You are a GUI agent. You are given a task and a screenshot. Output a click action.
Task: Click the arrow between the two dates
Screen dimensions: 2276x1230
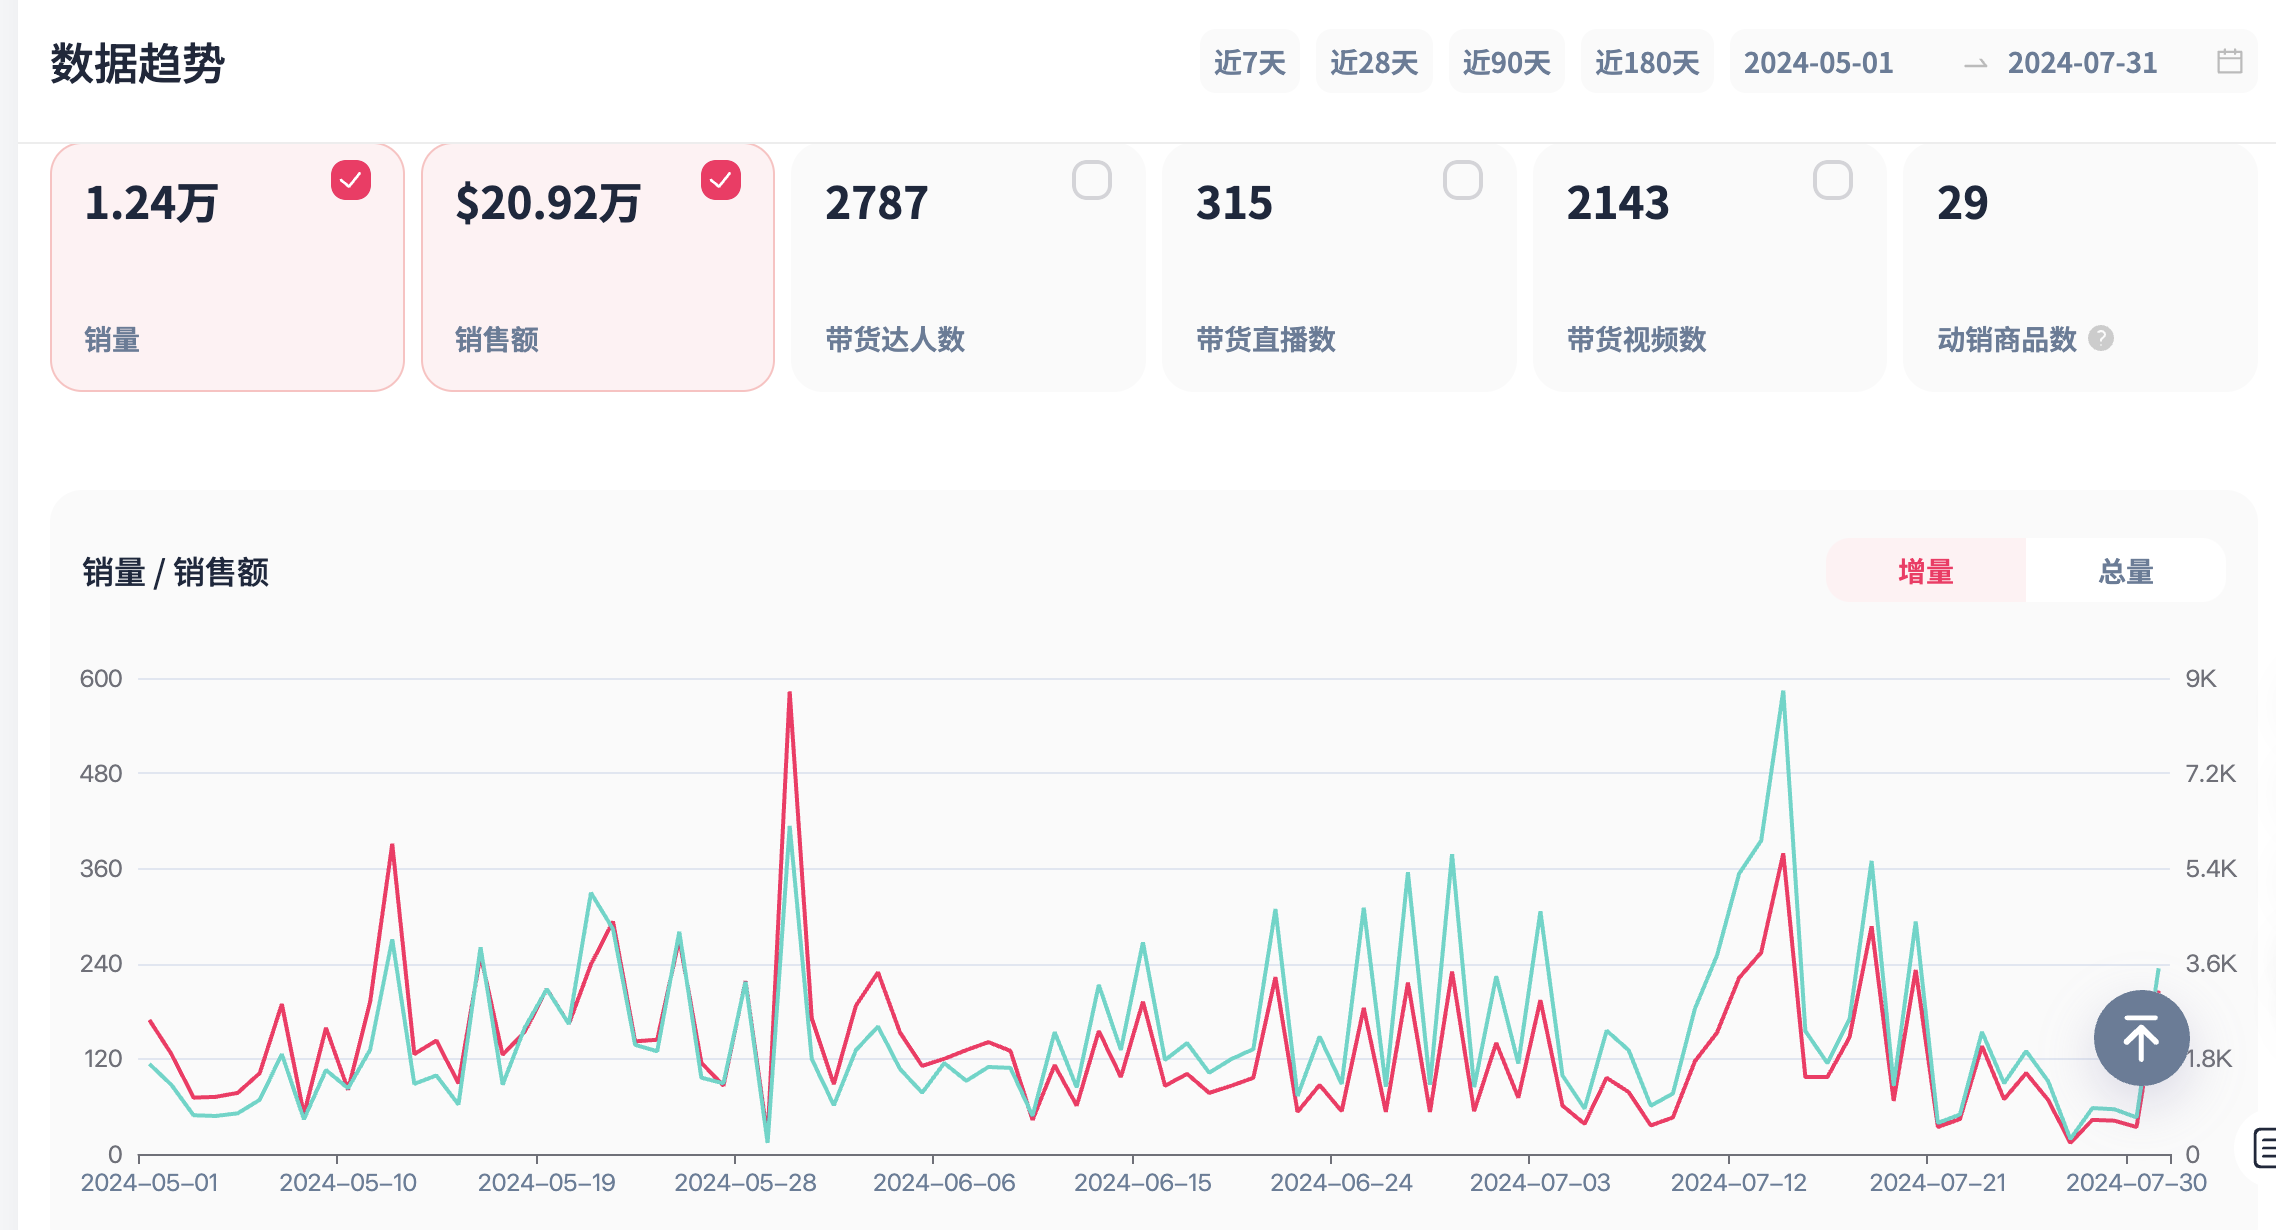pyautogui.click(x=1974, y=64)
